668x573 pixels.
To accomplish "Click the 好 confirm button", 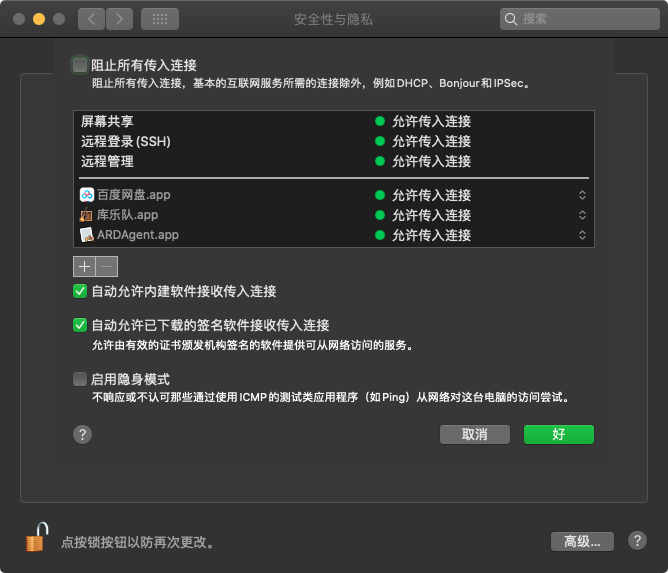I will [558, 434].
